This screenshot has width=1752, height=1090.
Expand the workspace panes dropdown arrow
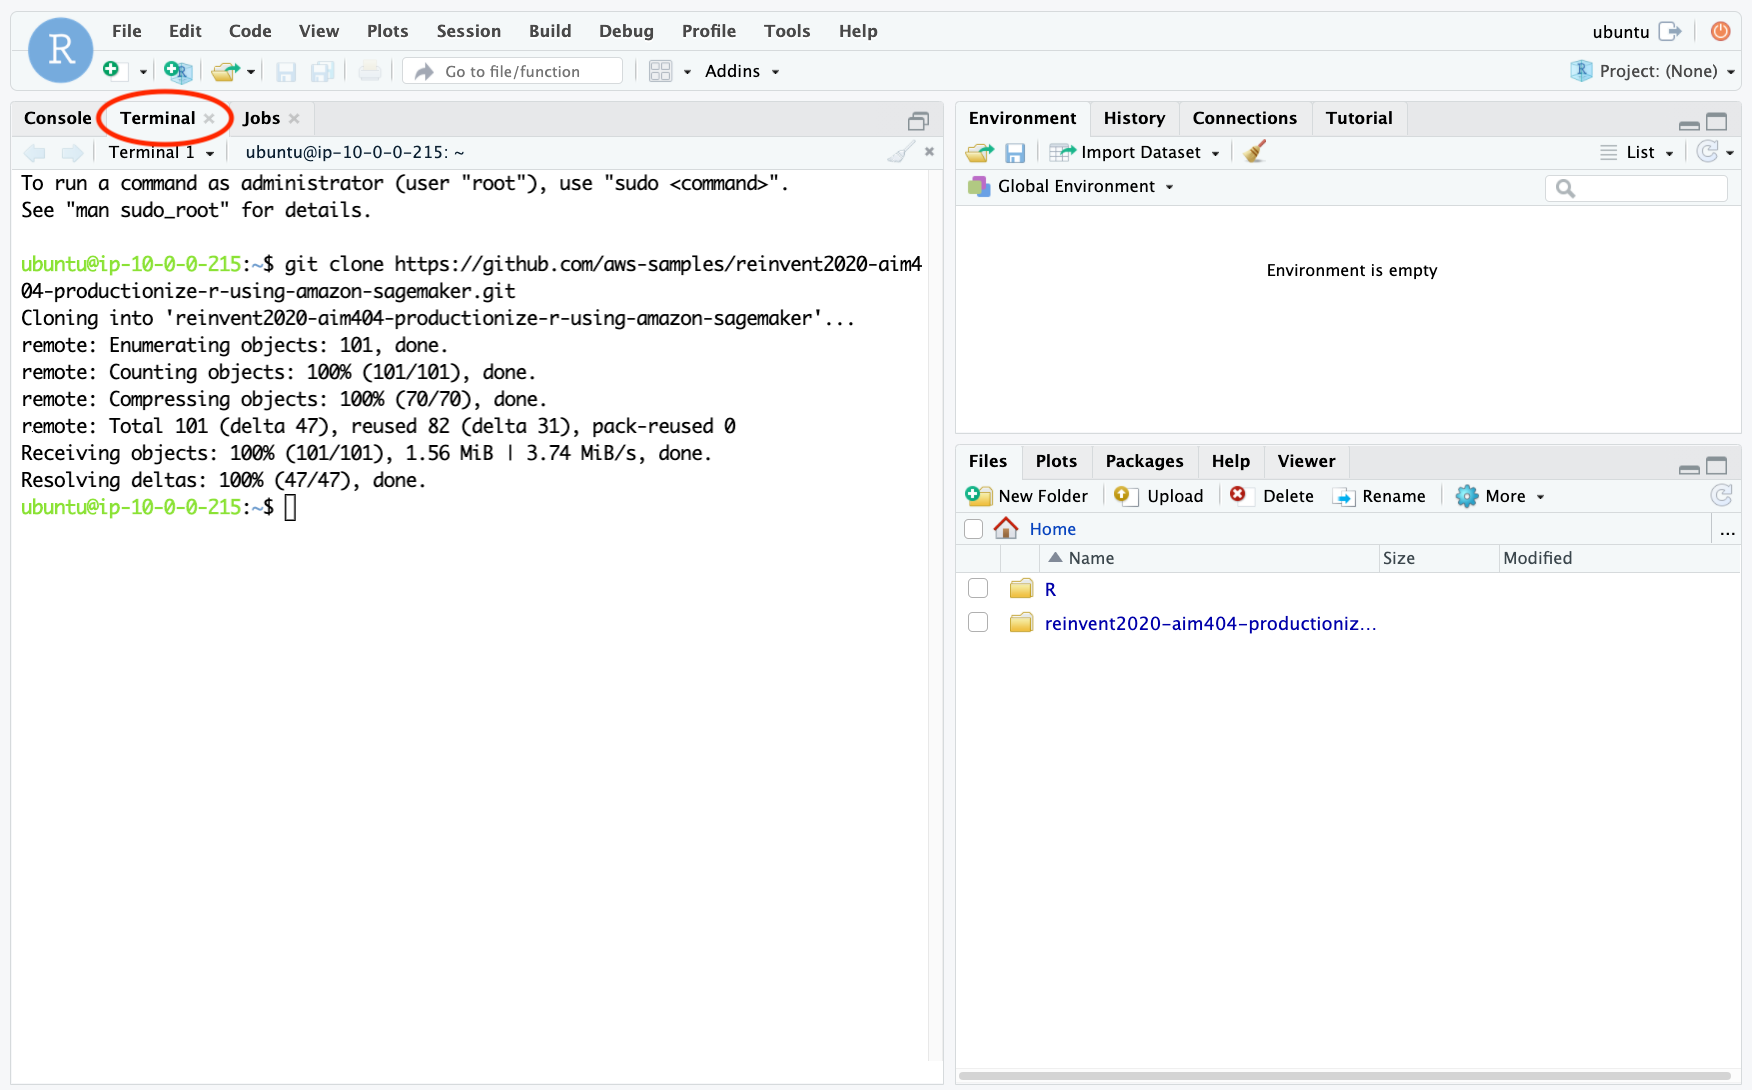coord(687,72)
